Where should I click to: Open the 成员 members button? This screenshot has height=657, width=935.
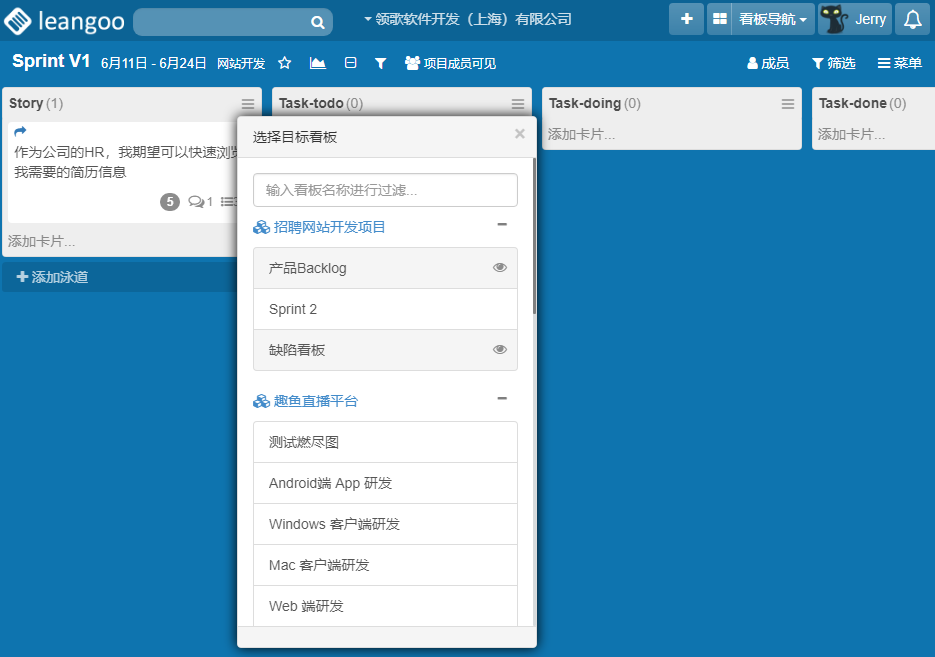768,63
